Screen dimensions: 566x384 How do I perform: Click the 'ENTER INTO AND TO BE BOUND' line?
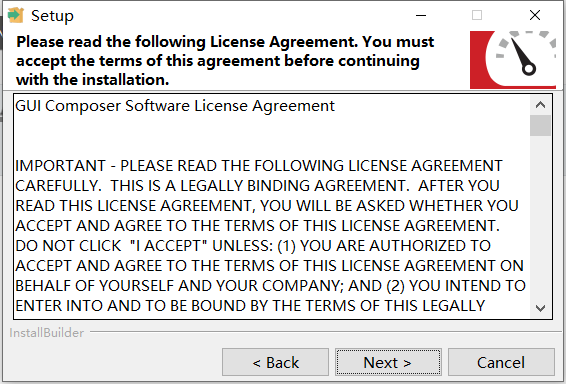click(x=250, y=306)
